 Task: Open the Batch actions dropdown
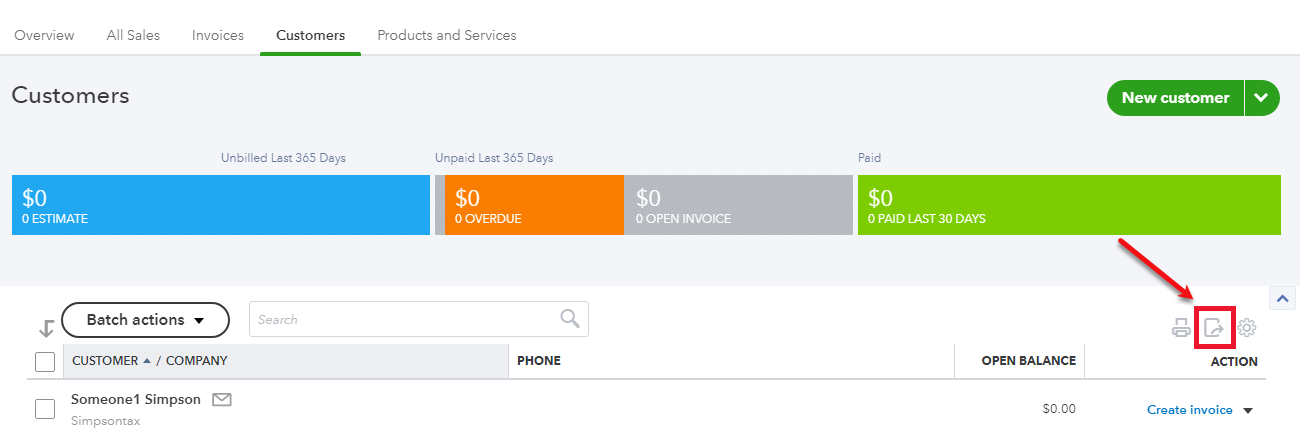tap(145, 320)
